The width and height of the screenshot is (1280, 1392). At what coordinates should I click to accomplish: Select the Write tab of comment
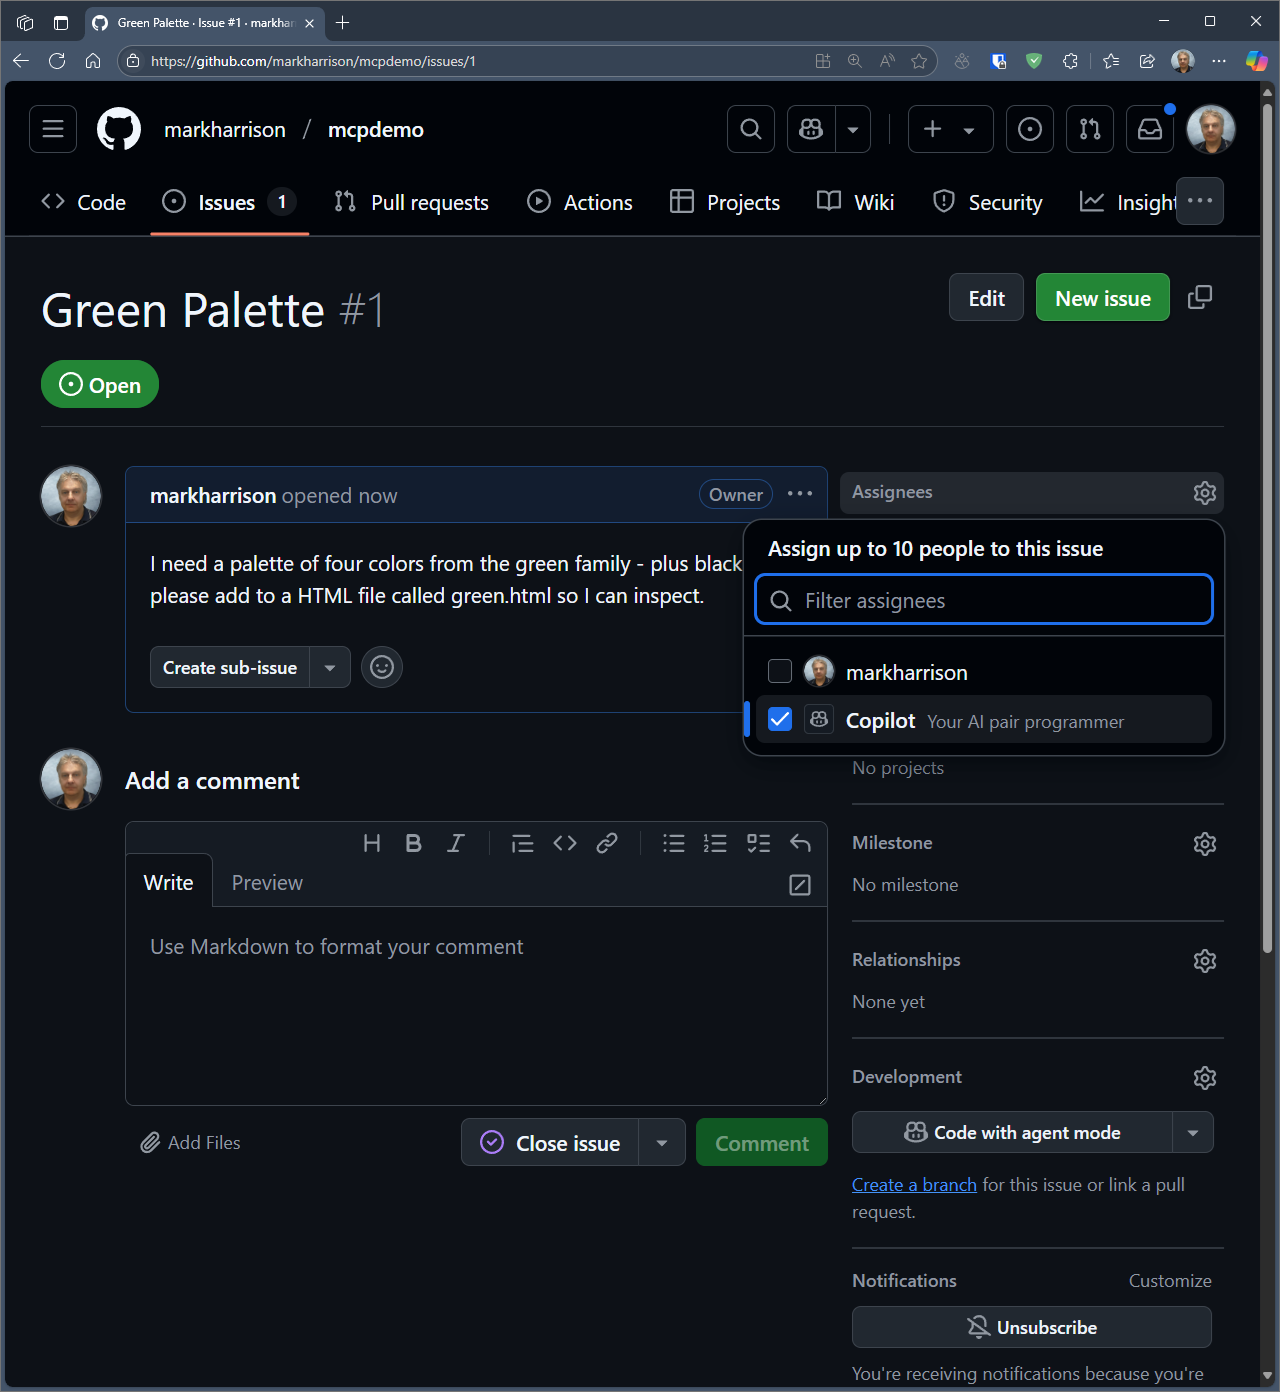click(169, 882)
